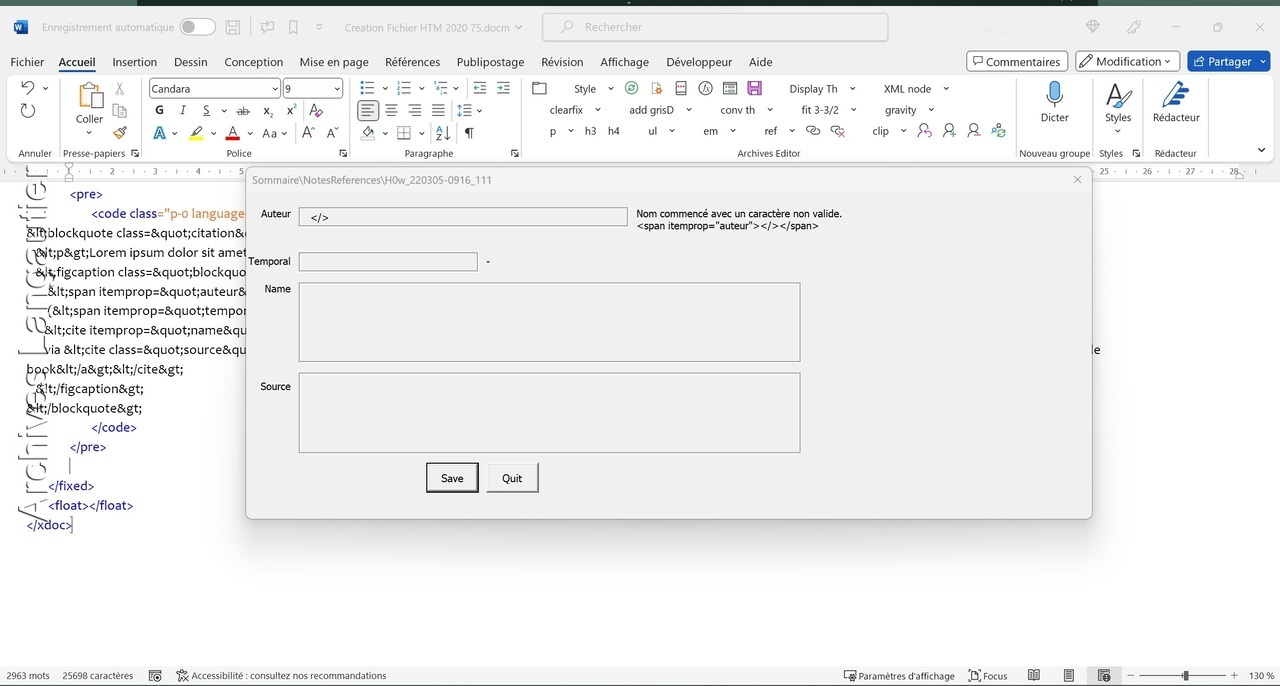
Task: Open the Insertion ribbon tab
Action: coord(135,62)
